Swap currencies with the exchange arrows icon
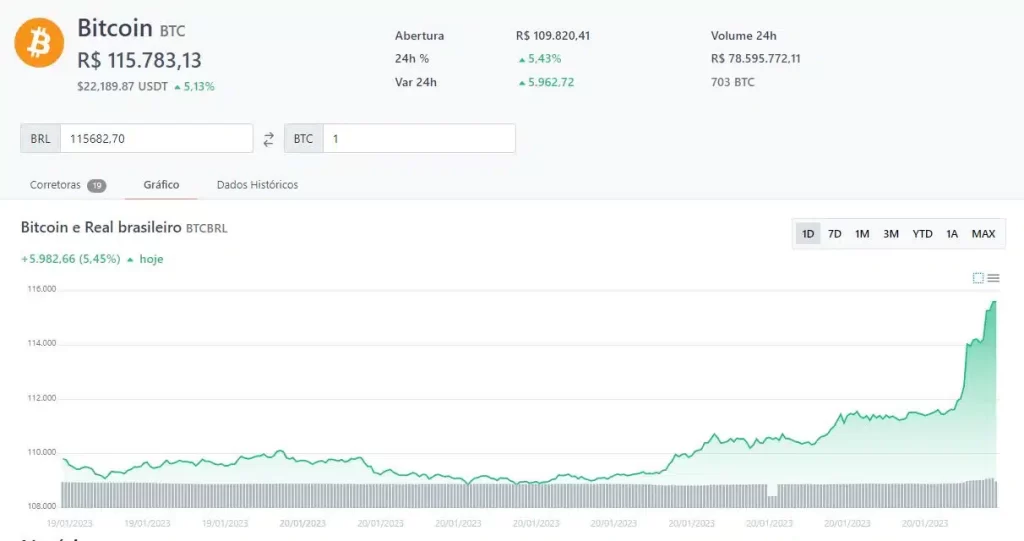This screenshot has width=1024, height=541. point(268,139)
